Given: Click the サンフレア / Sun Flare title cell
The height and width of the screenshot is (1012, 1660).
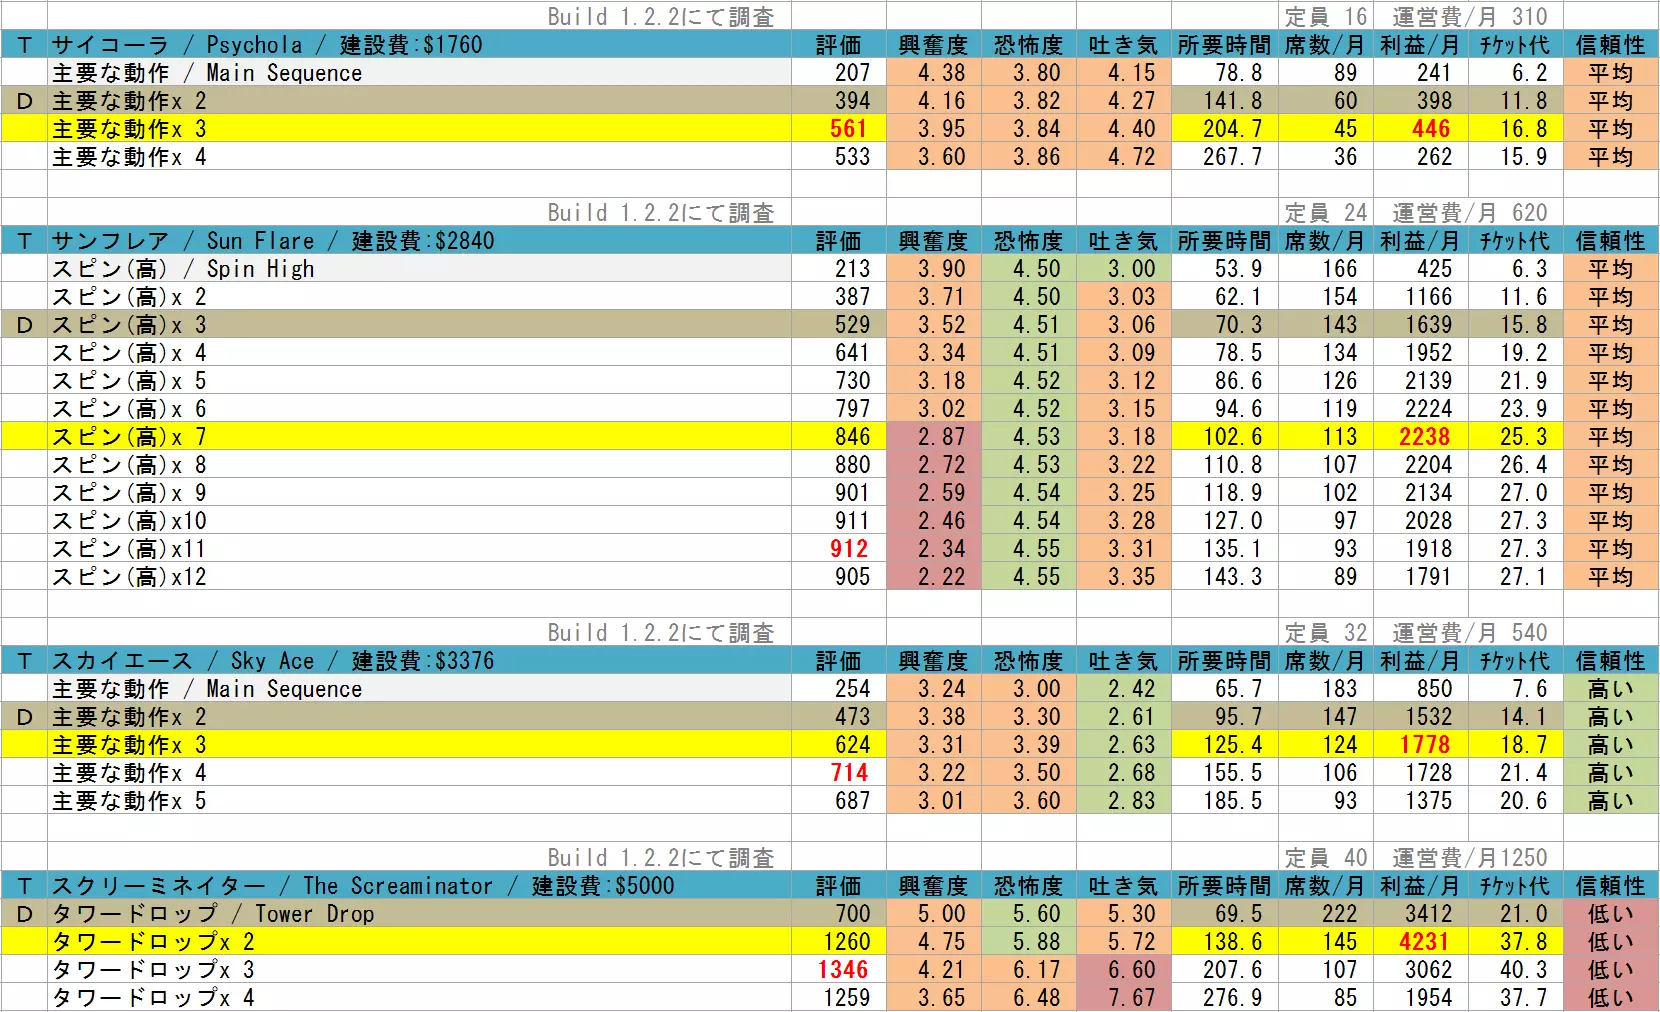Looking at the screenshot, I should point(419,241).
